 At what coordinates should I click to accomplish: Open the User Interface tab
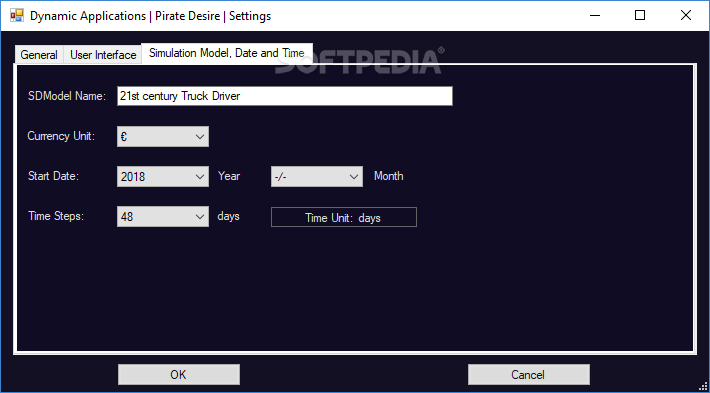[x=103, y=55]
